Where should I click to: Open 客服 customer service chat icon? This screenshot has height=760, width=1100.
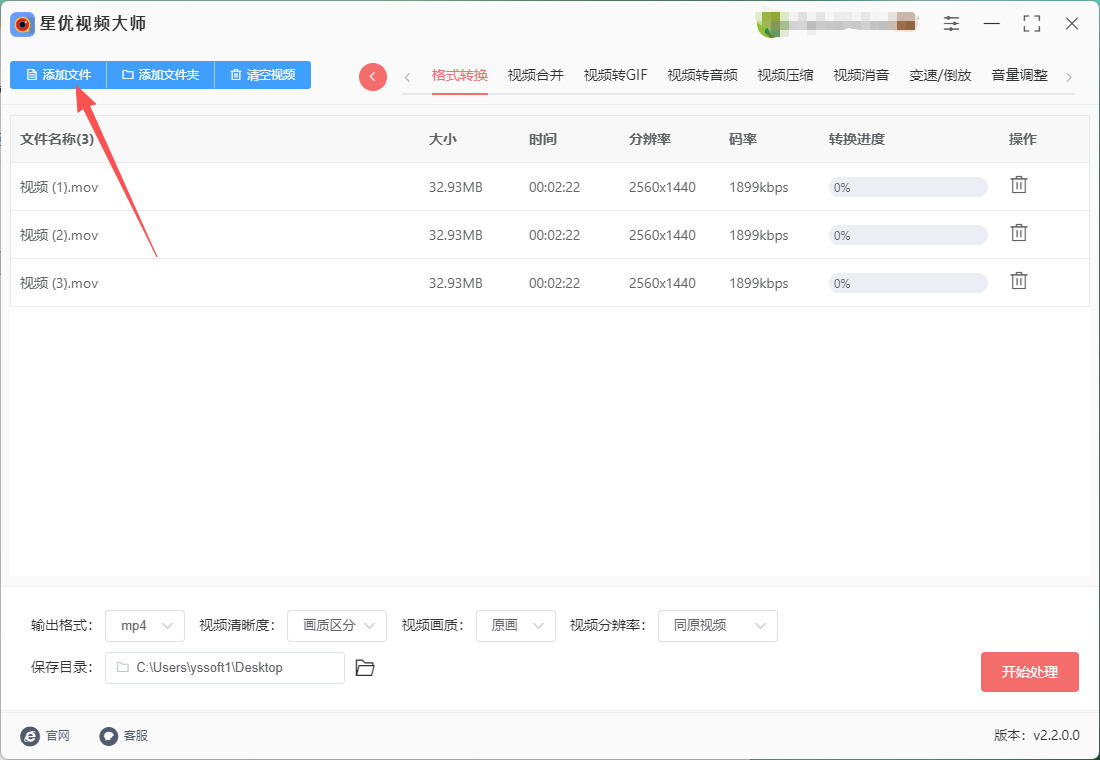pyautogui.click(x=109, y=736)
